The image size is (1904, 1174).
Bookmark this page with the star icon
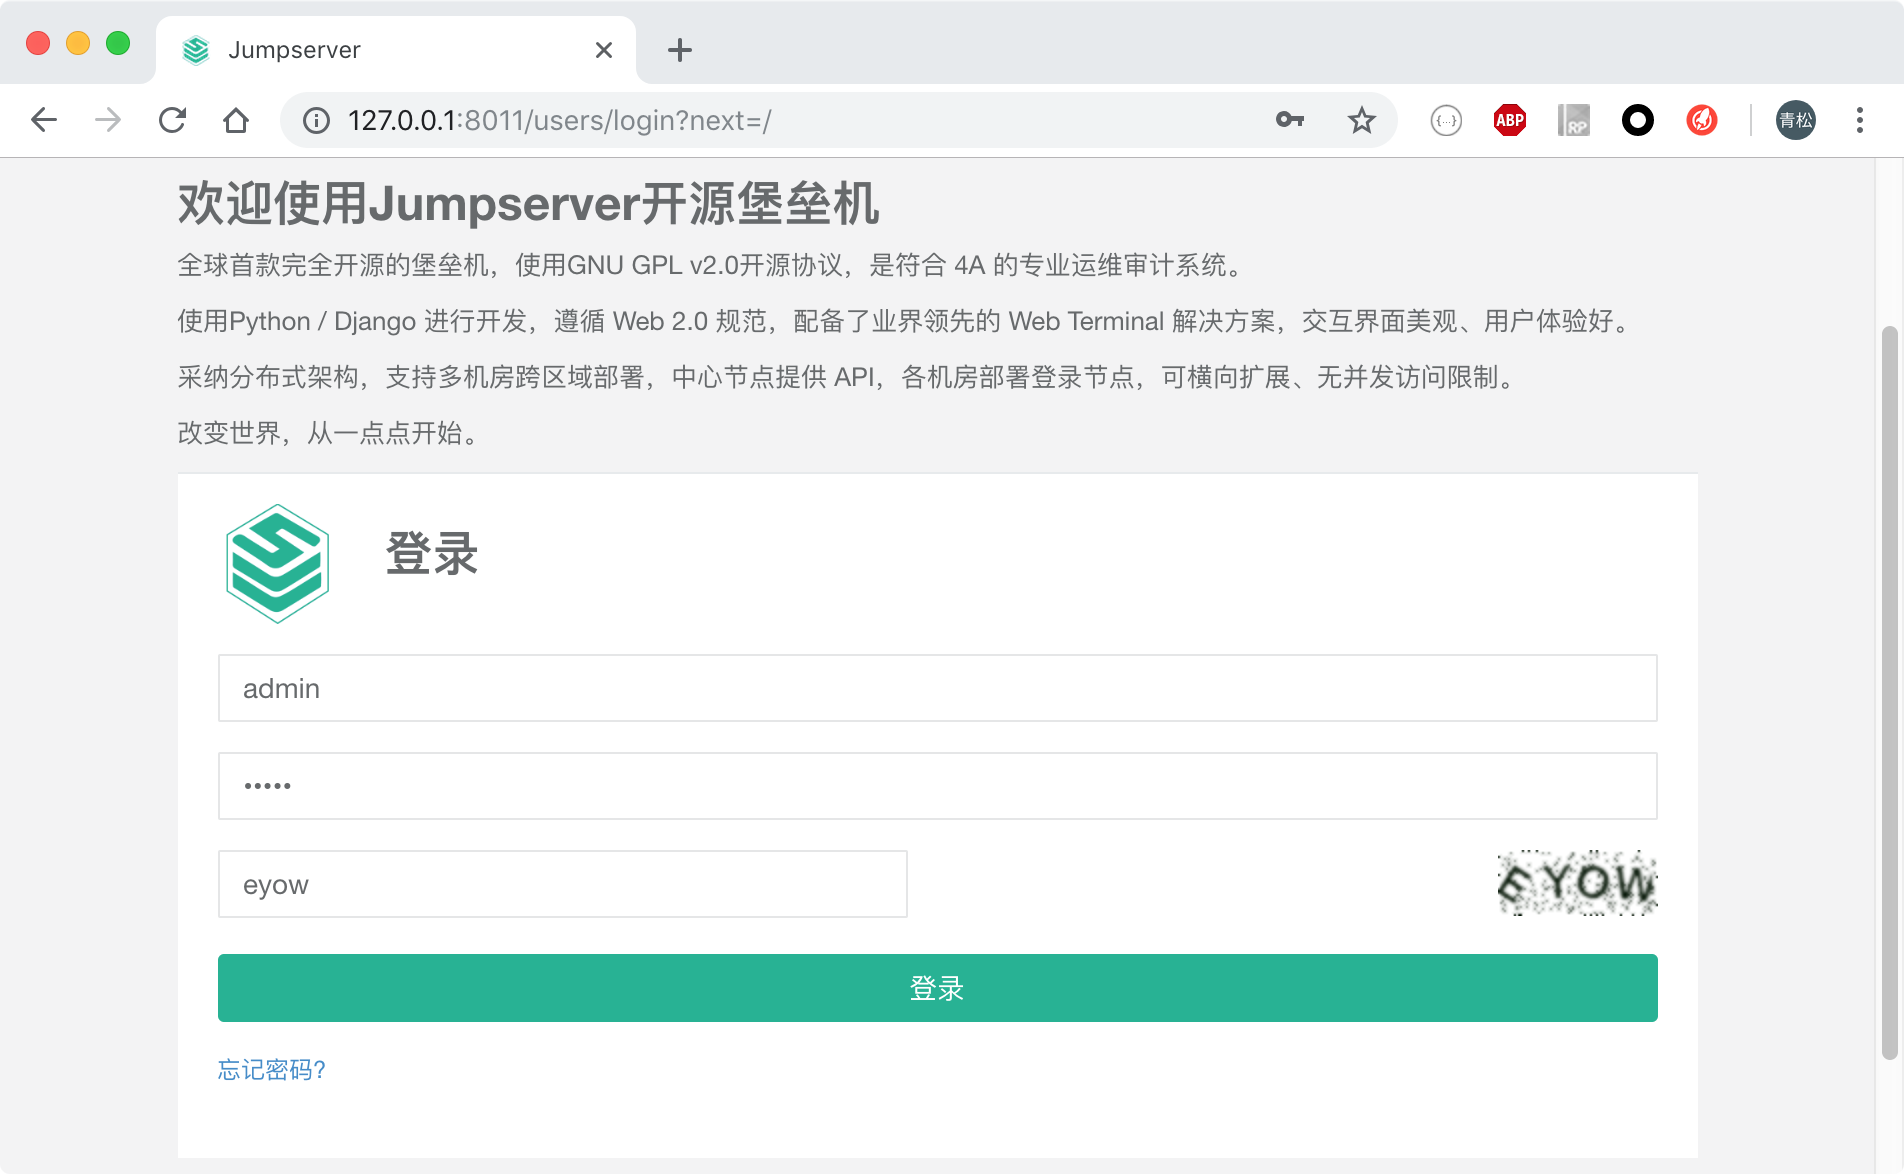1361,121
